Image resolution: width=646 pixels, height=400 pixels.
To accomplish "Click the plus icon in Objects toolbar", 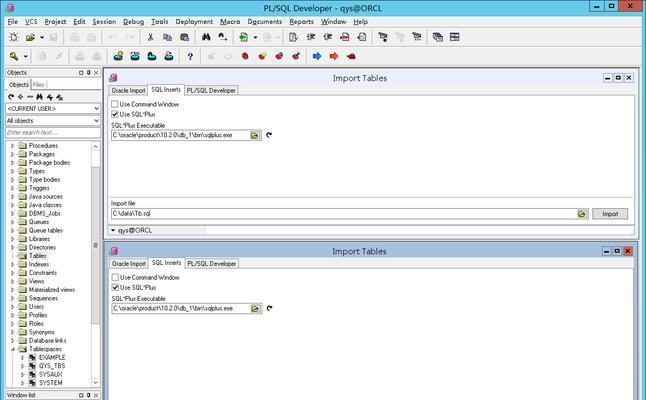I will (x=21, y=97).
